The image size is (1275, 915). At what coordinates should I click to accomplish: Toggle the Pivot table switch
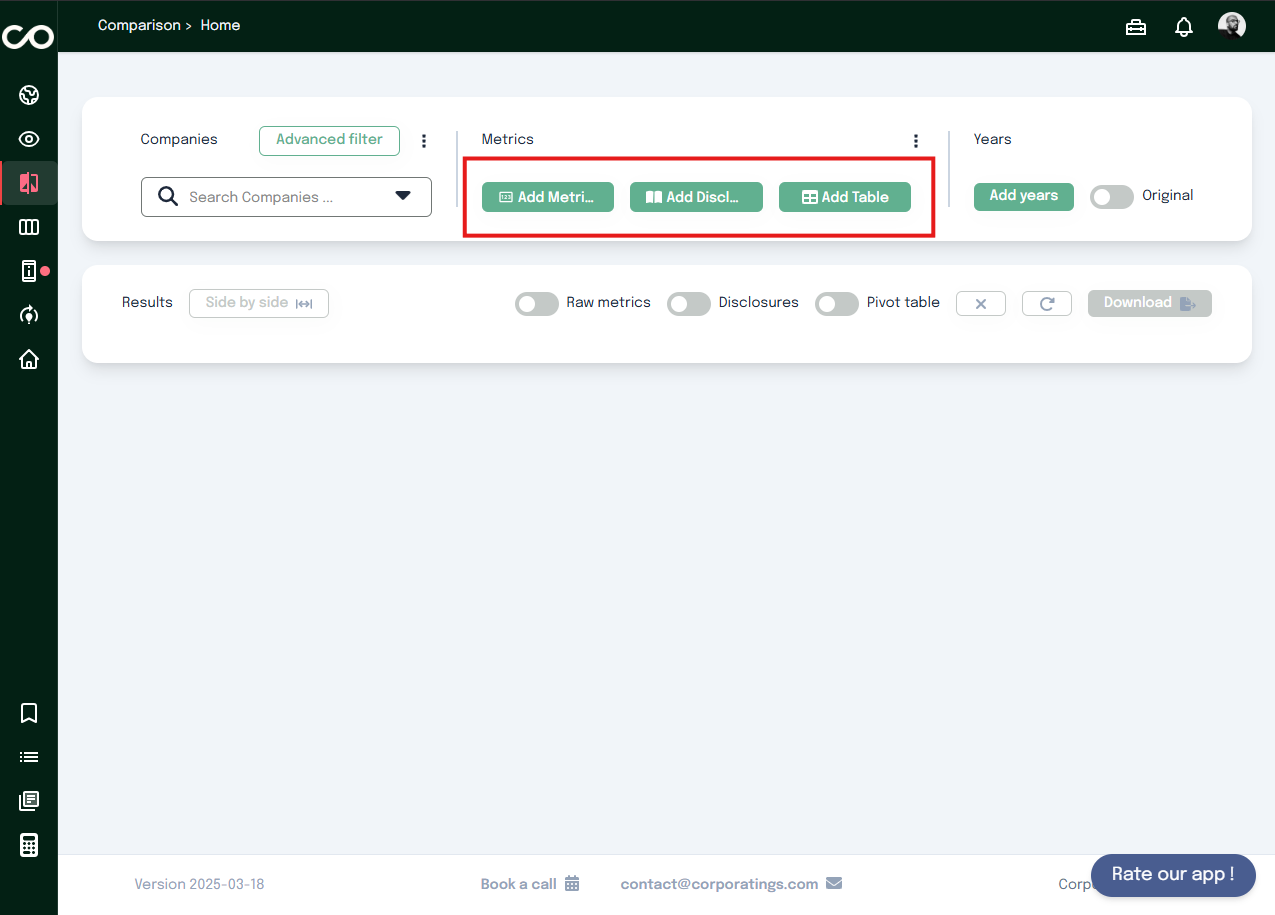click(837, 304)
